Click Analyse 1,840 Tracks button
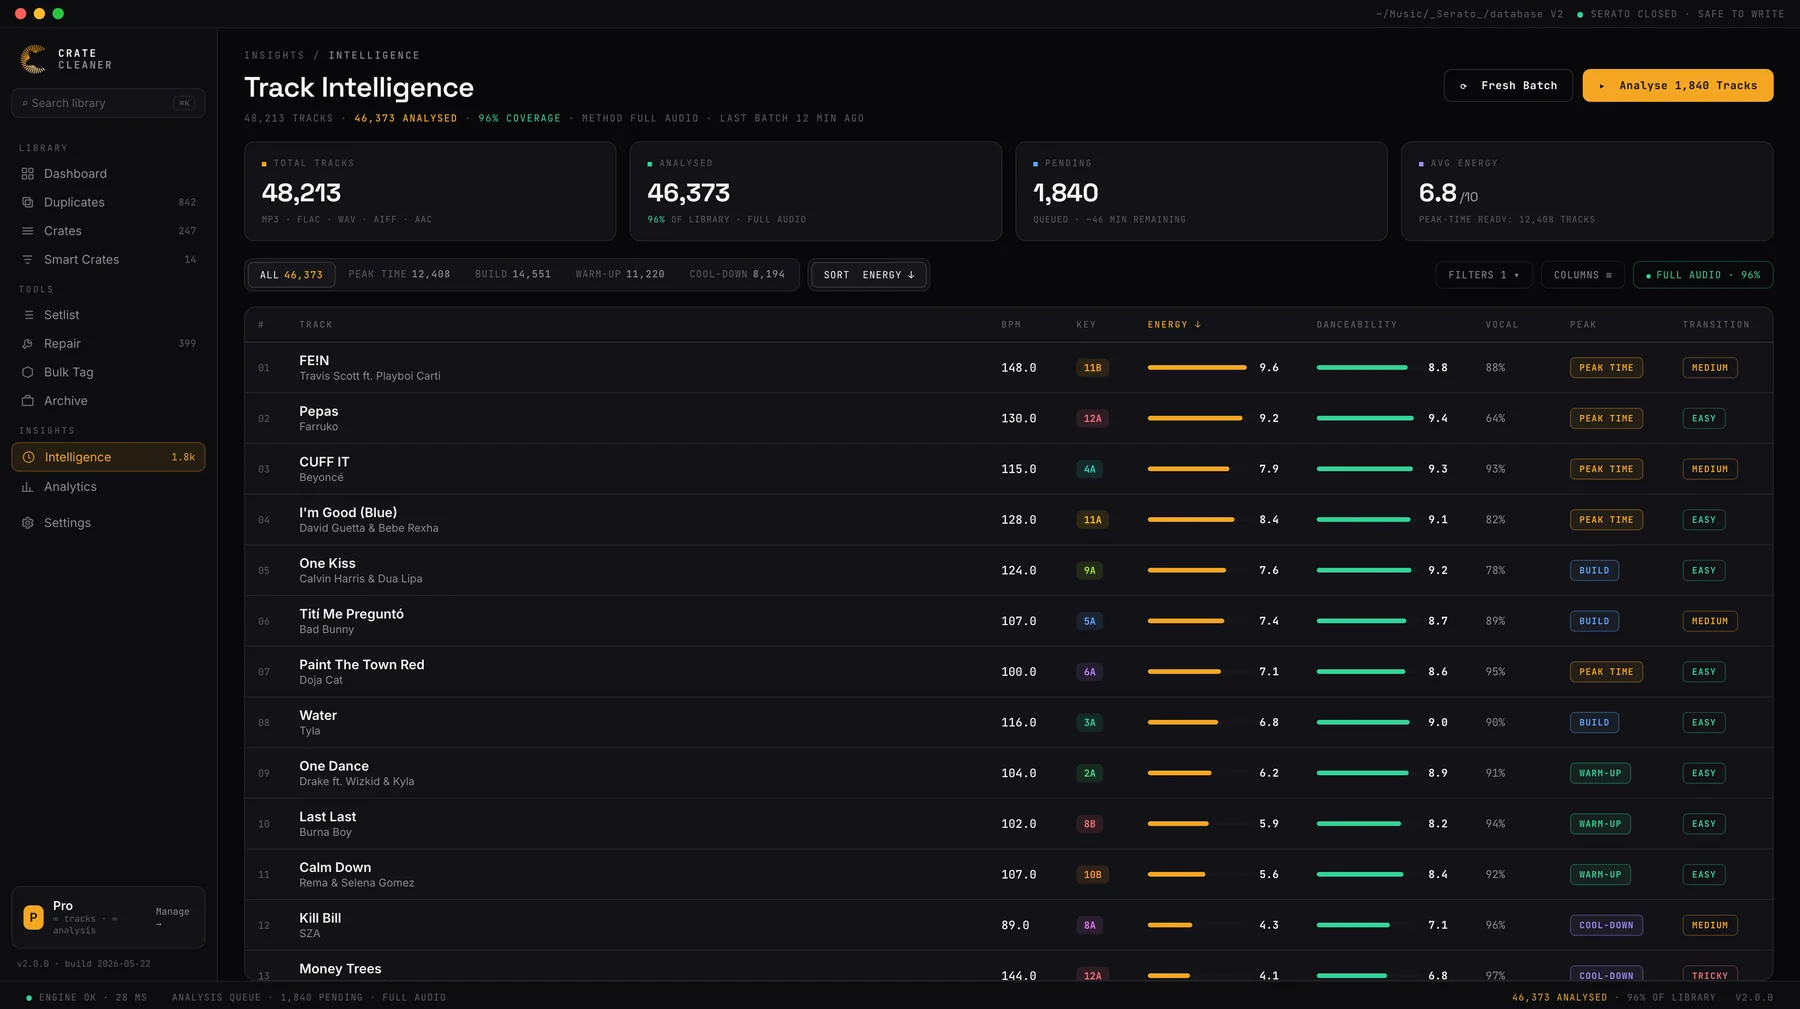Image resolution: width=1800 pixels, height=1009 pixels. [1678, 86]
